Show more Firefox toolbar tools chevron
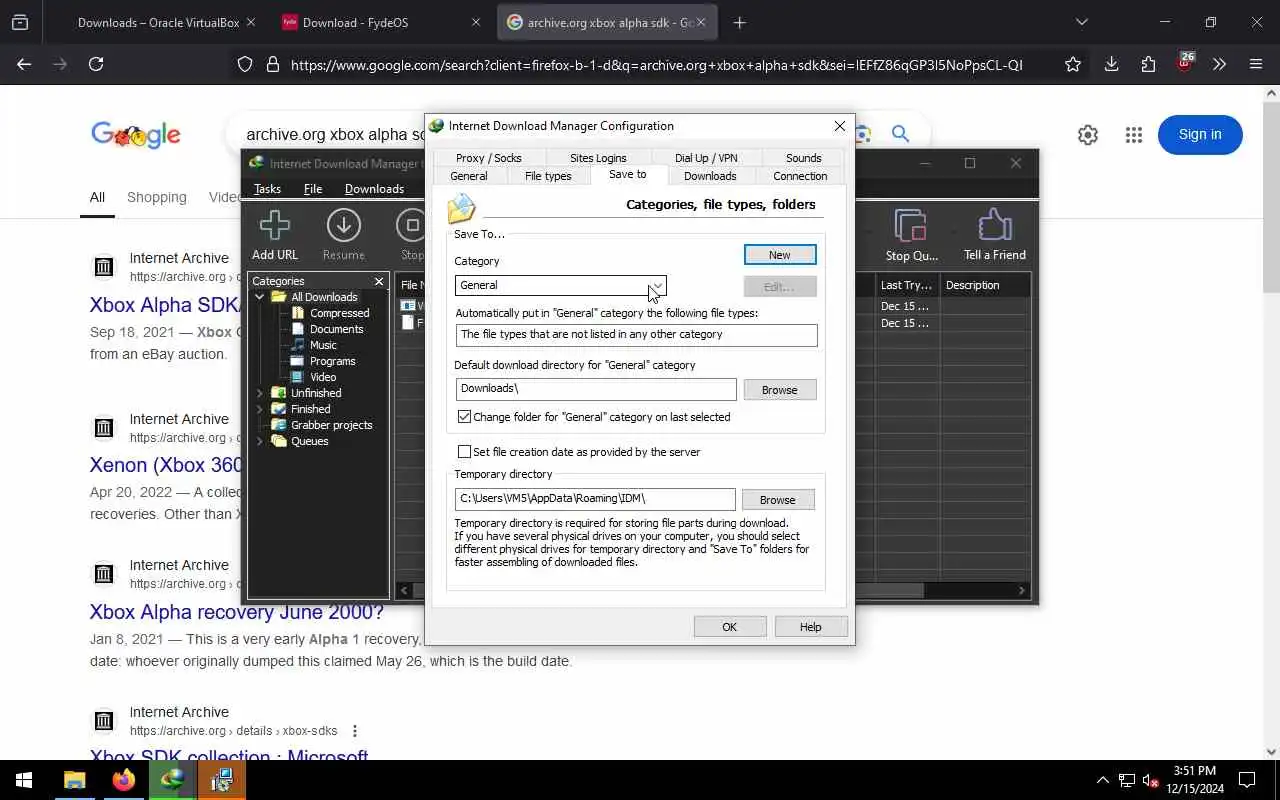The image size is (1280, 800). coord(1219,64)
